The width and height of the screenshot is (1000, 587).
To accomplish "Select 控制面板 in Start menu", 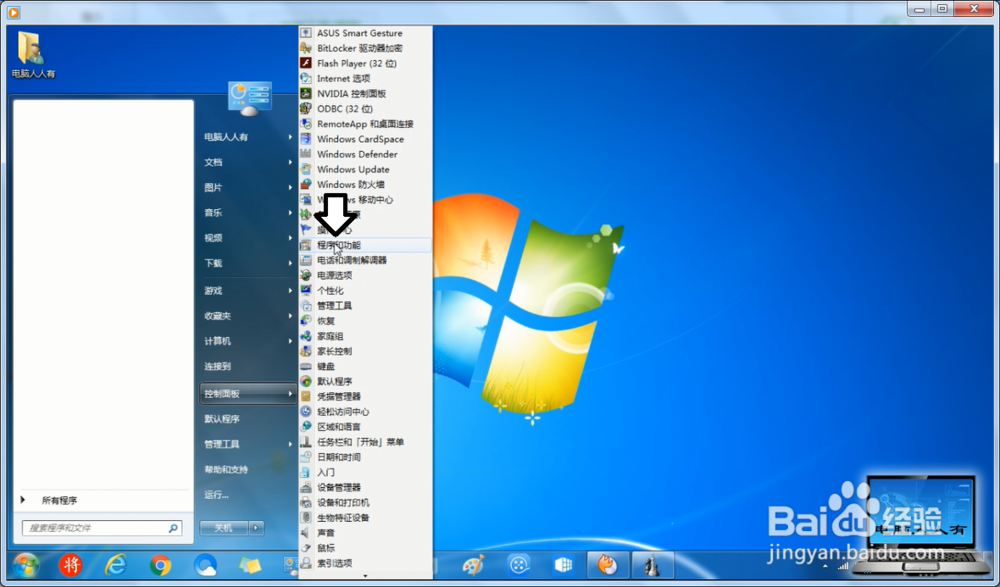I will point(247,394).
